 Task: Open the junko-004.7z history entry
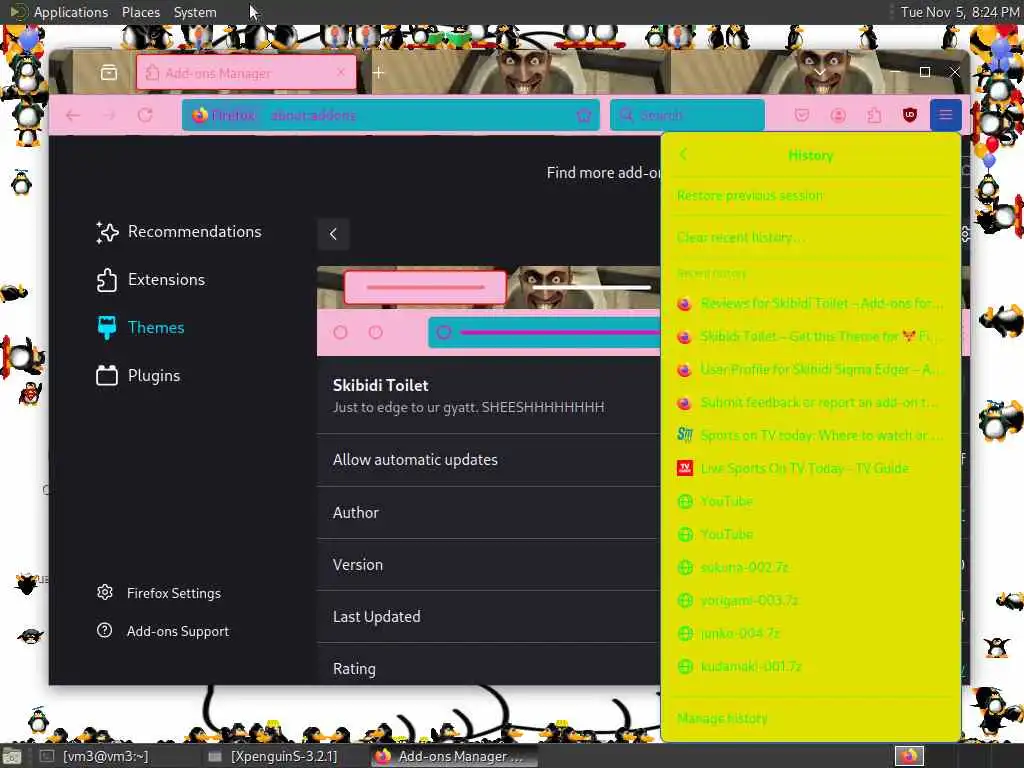pyautogui.click(x=810, y=633)
